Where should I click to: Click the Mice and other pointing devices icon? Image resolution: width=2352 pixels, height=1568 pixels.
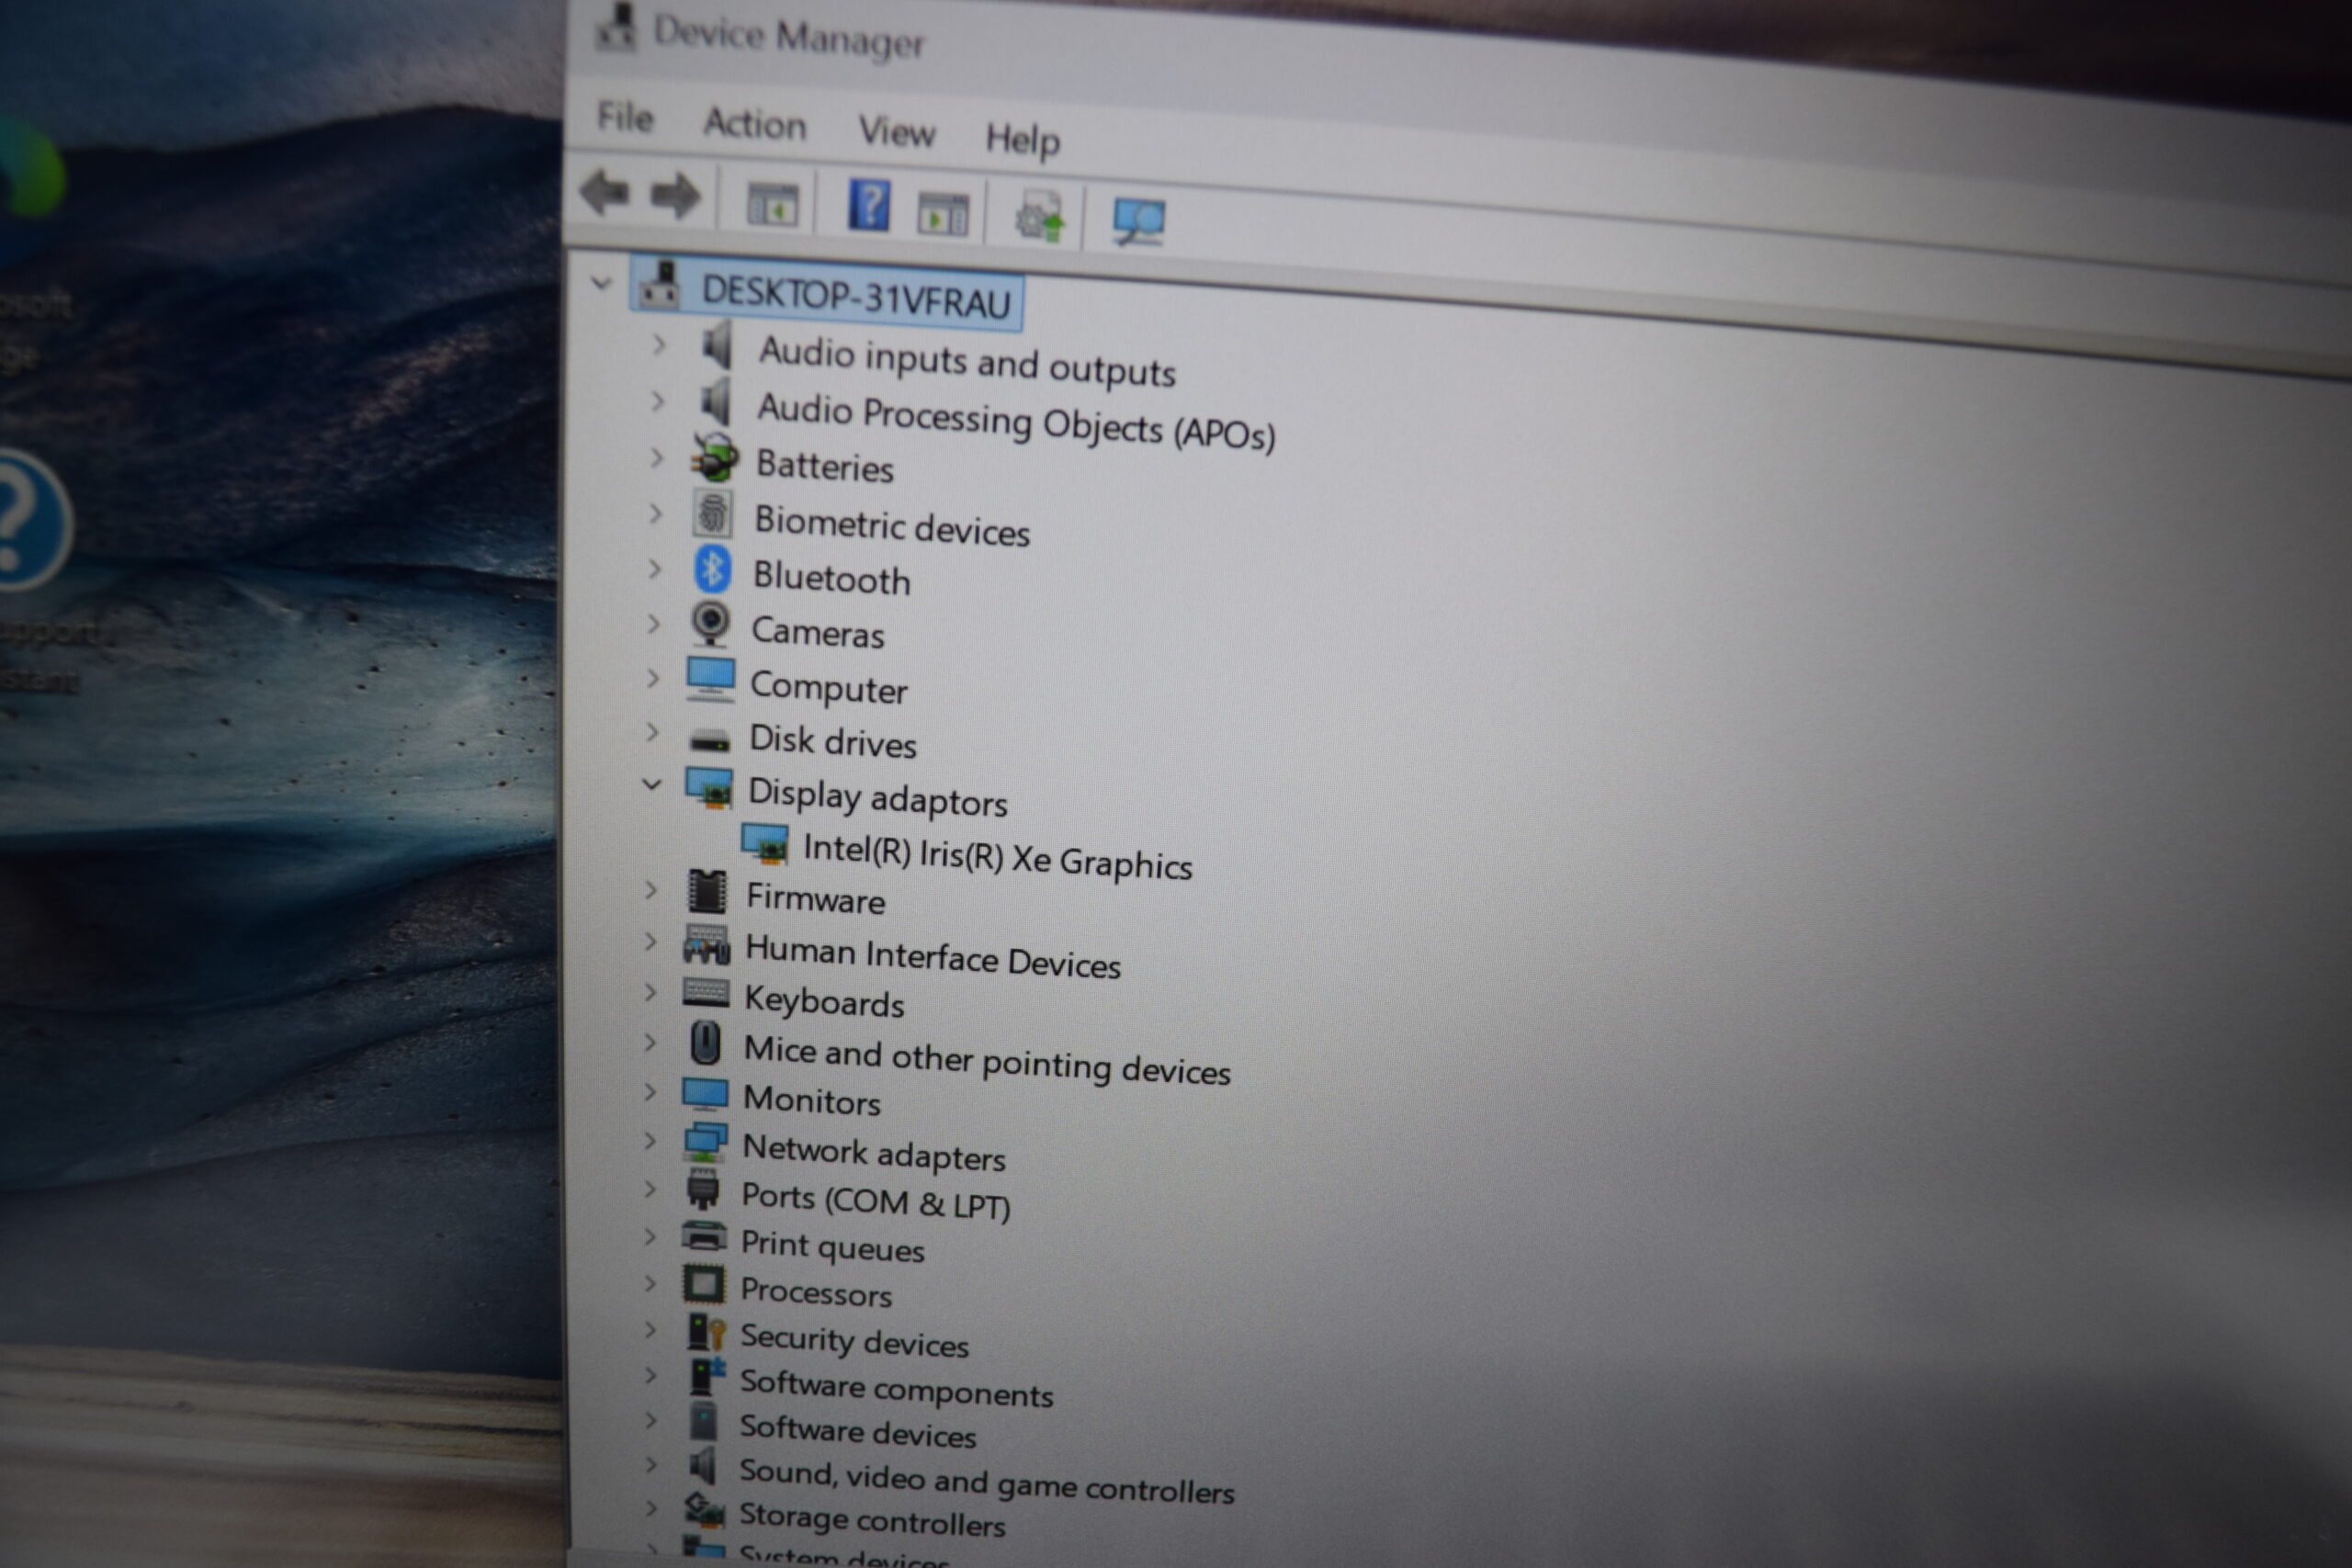(x=705, y=1043)
